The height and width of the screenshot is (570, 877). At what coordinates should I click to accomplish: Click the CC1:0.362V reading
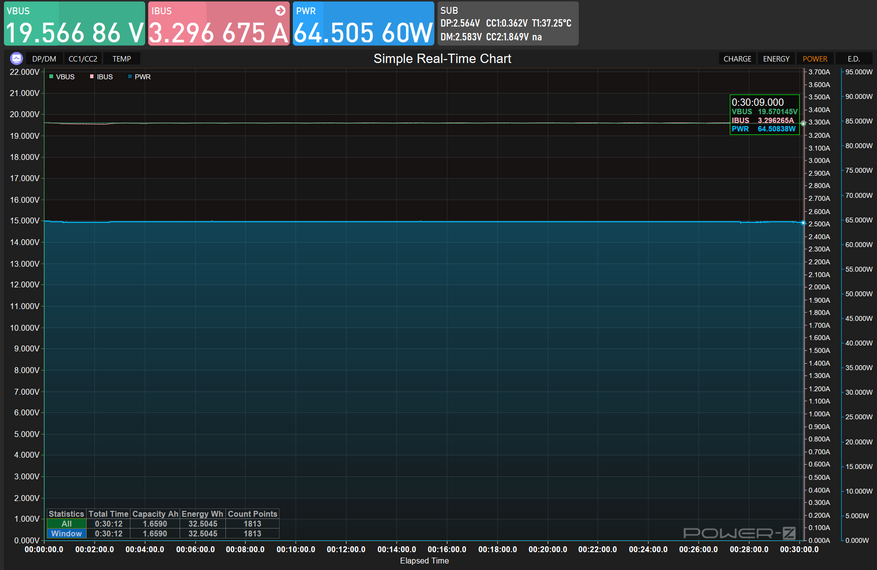507,23
